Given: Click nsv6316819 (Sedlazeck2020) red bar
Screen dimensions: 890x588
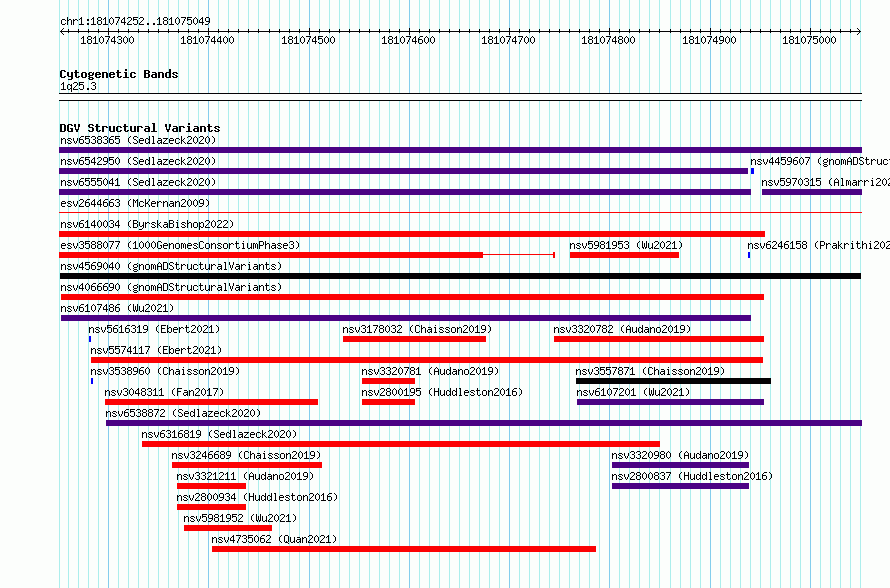Looking at the screenshot, I should (401, 444).
